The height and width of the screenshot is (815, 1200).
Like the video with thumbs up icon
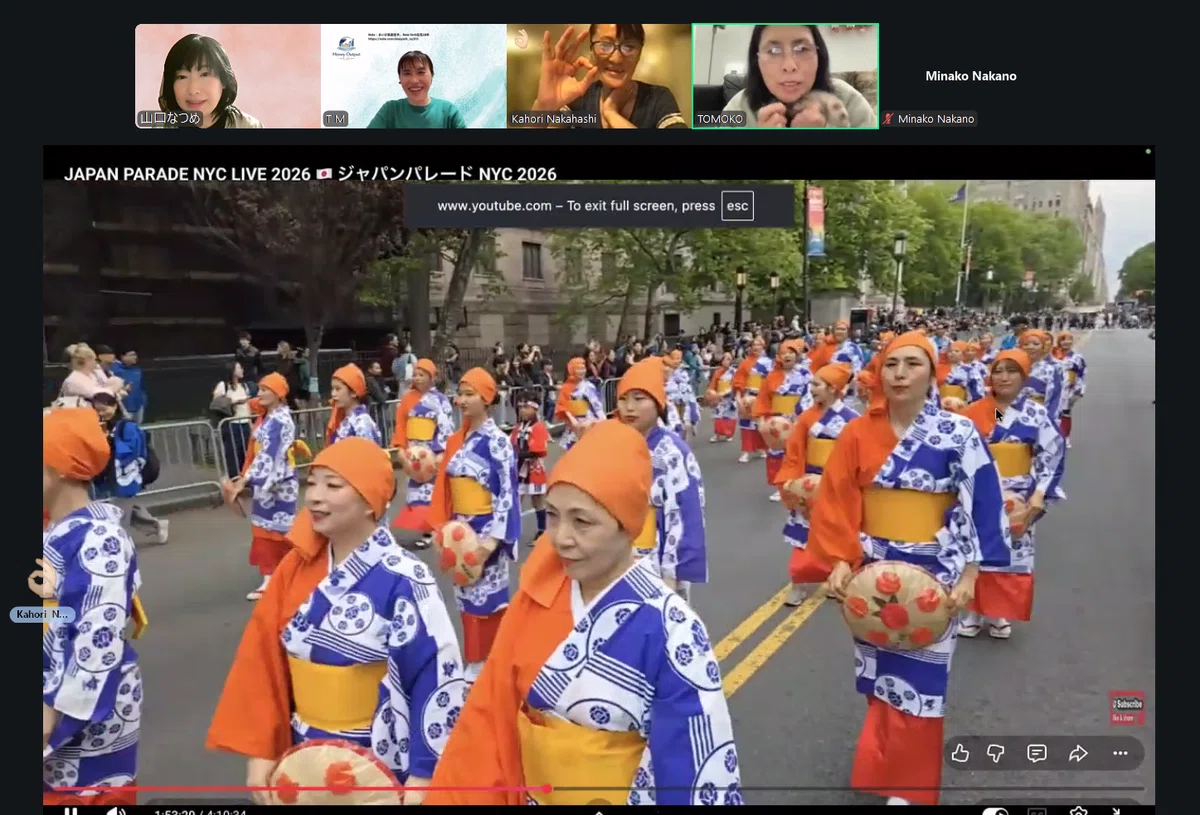click(961, 753)
